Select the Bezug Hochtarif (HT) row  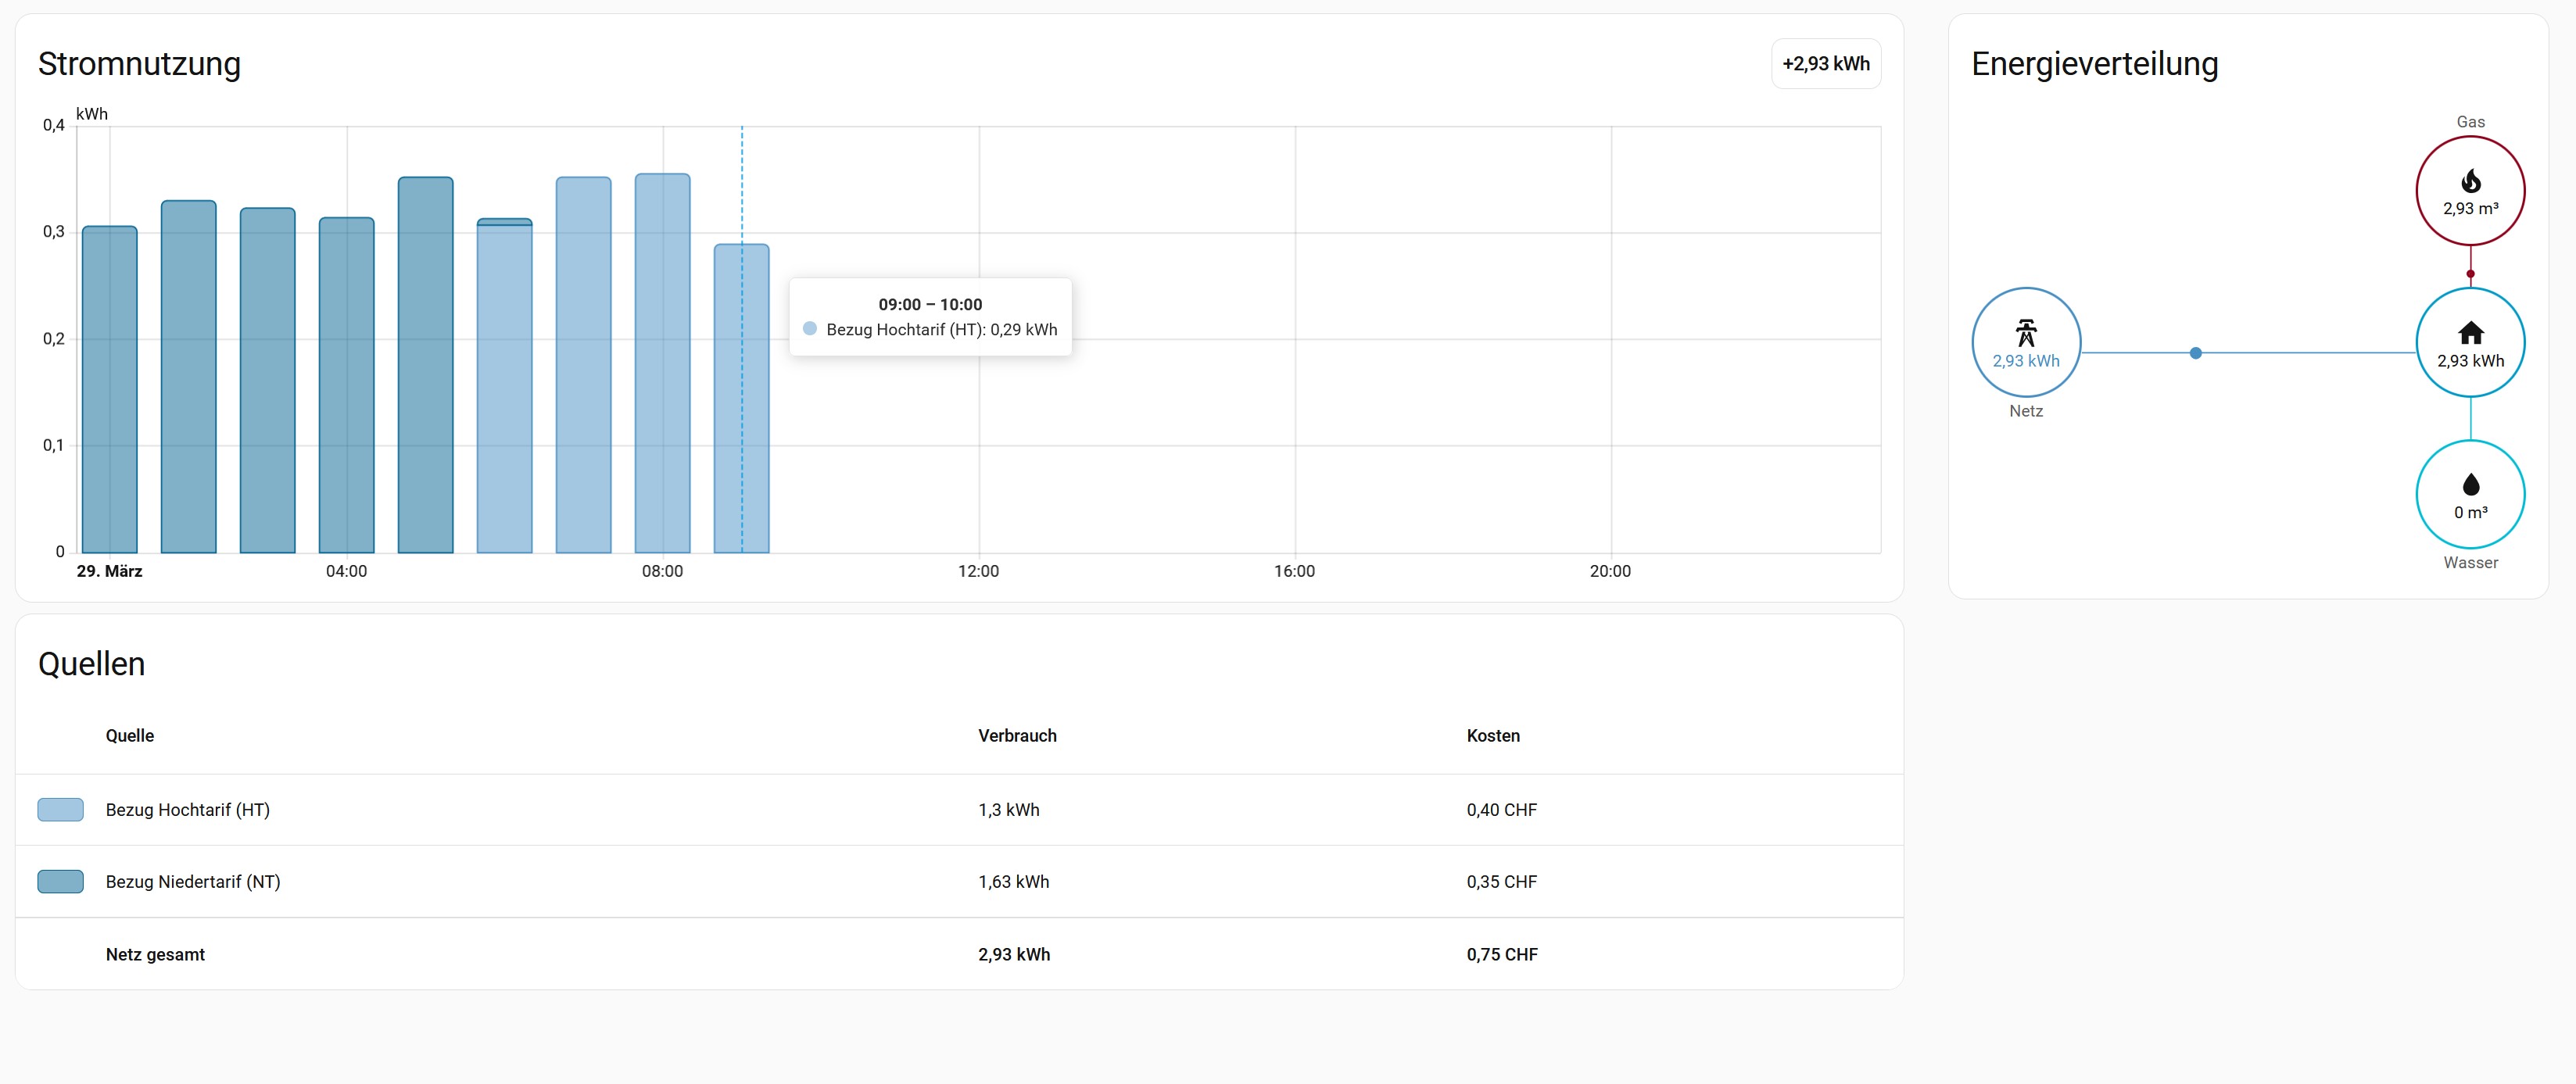(187, 810)
